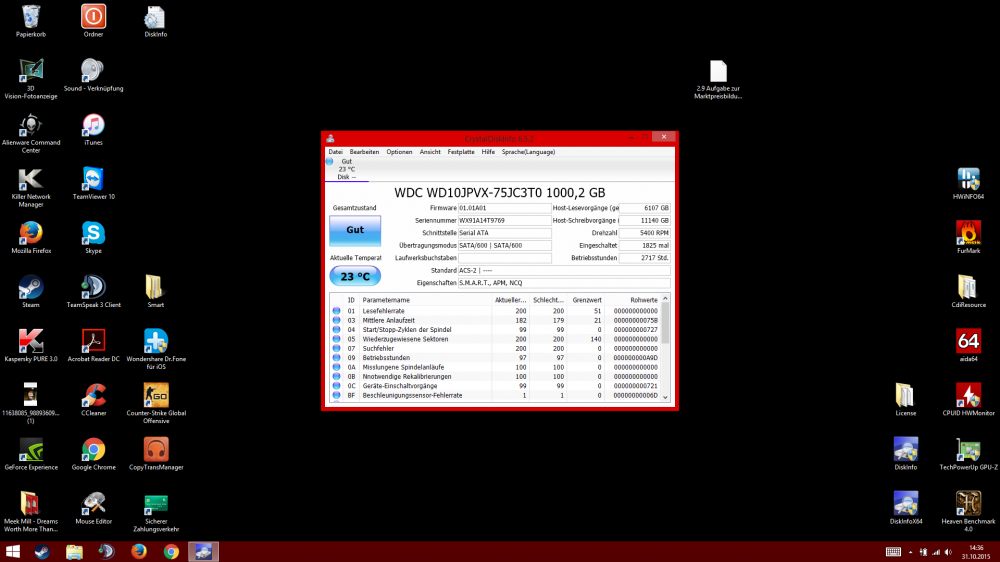Open the Datei menu
This screenshot has width=1000, height=562.
335,152
